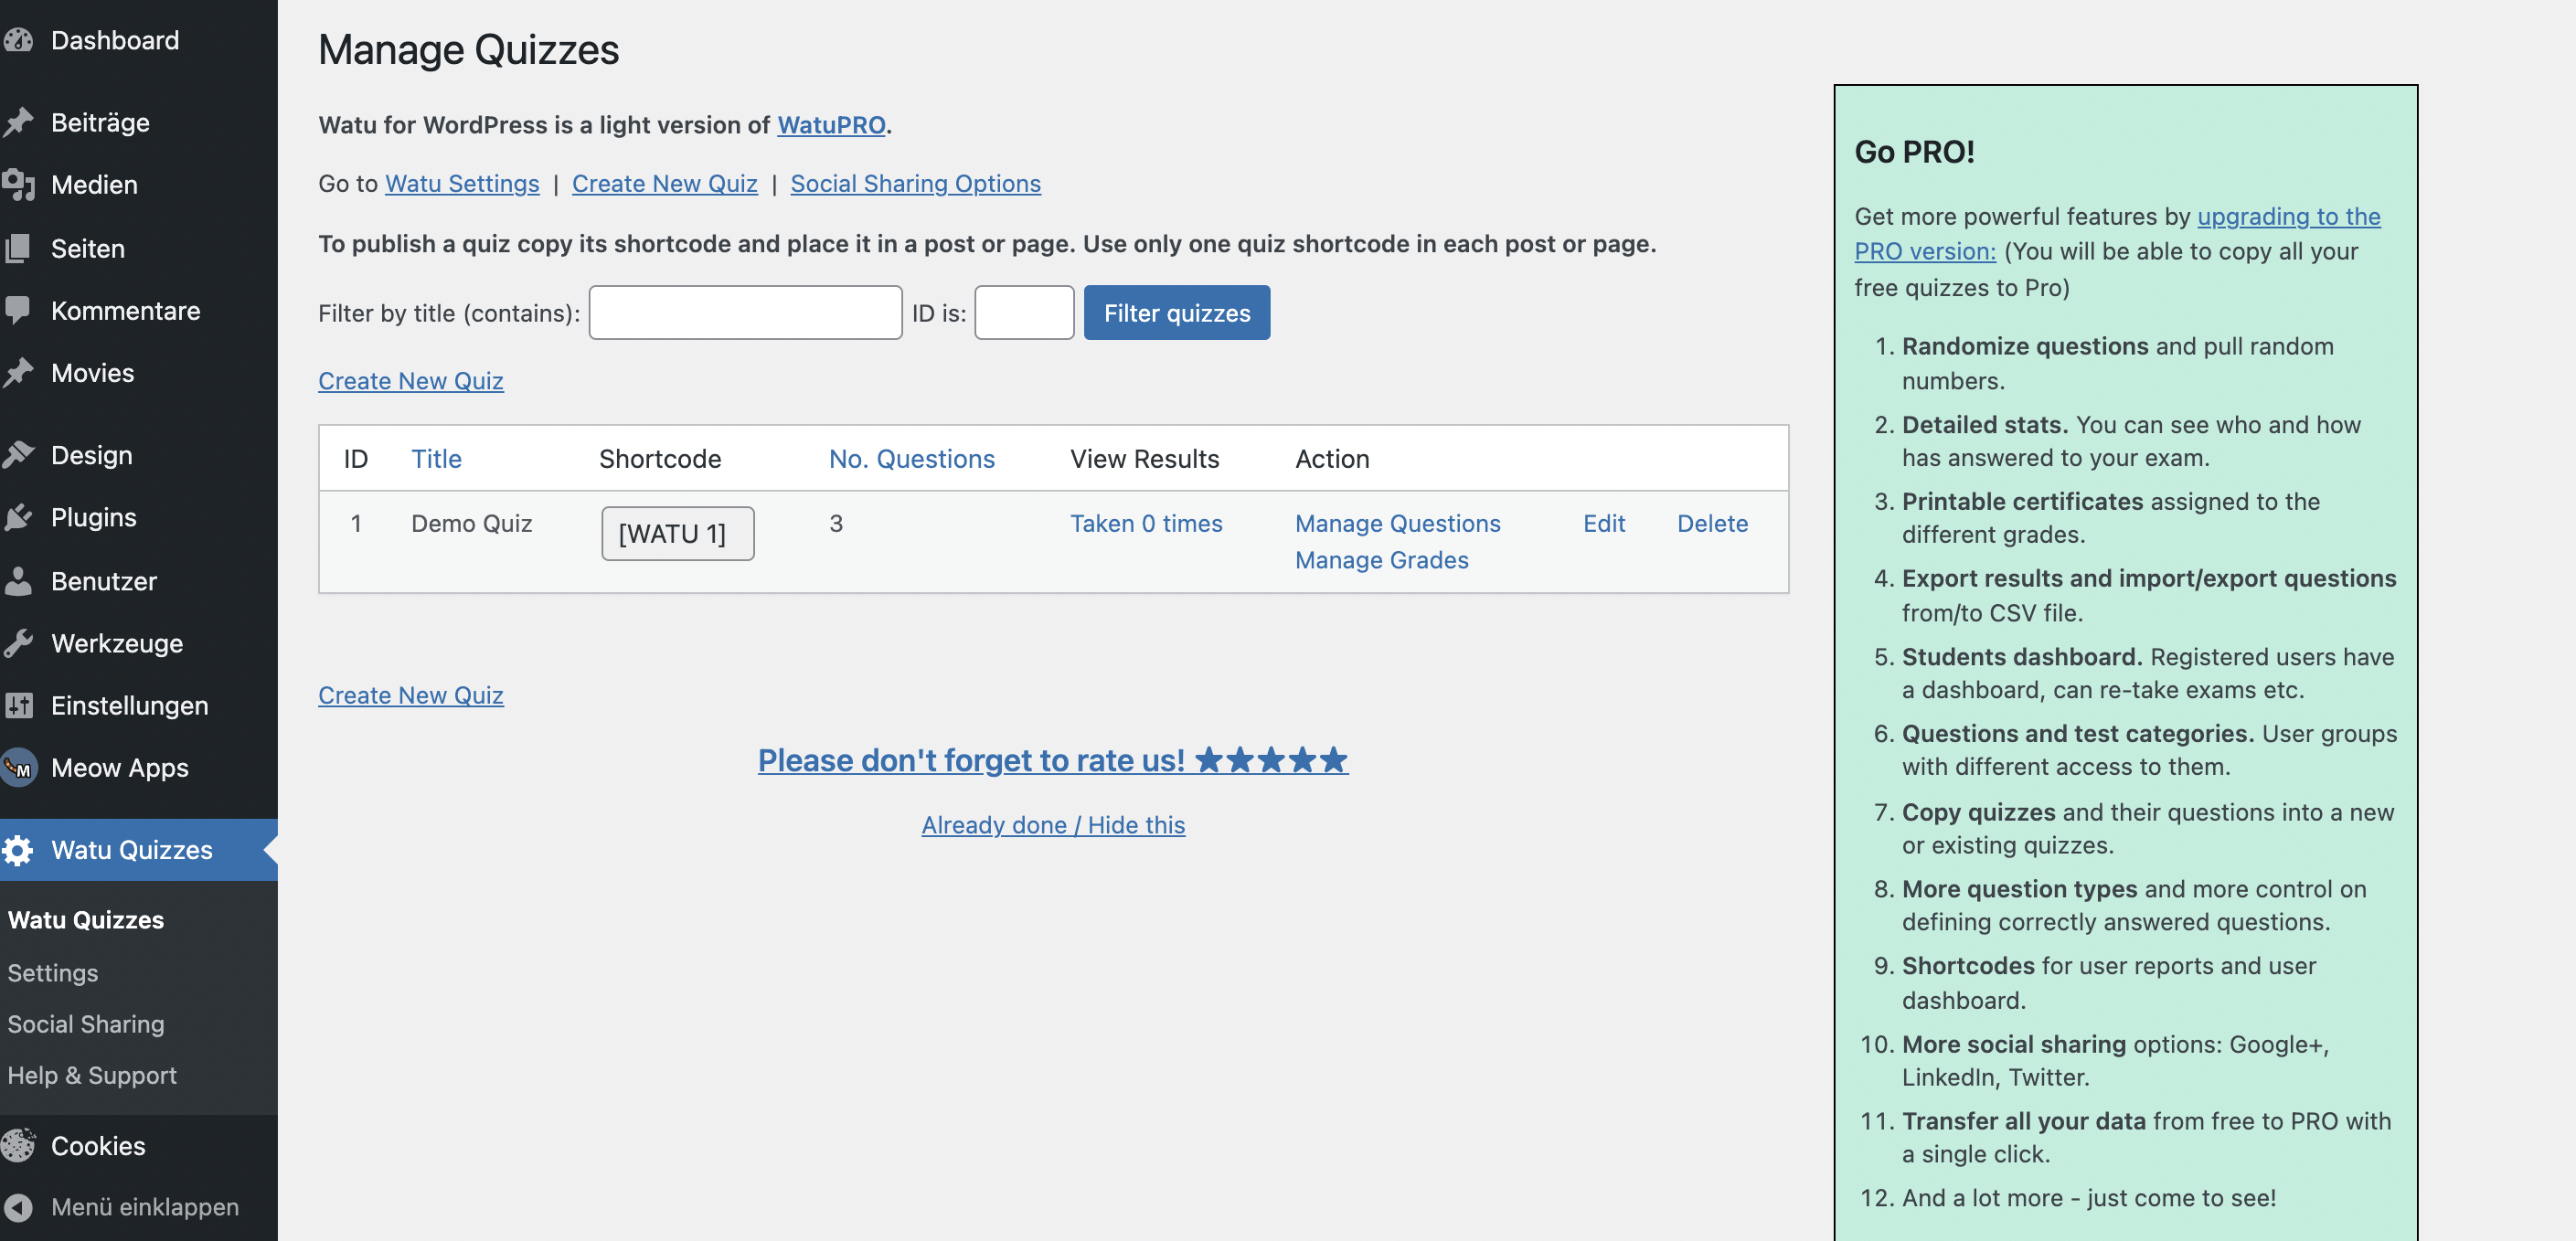This screenshot has width=2576, height=1241.
Task: Click the Seiten pages icon
Action: pyautogui.click(x=19, y=248)
